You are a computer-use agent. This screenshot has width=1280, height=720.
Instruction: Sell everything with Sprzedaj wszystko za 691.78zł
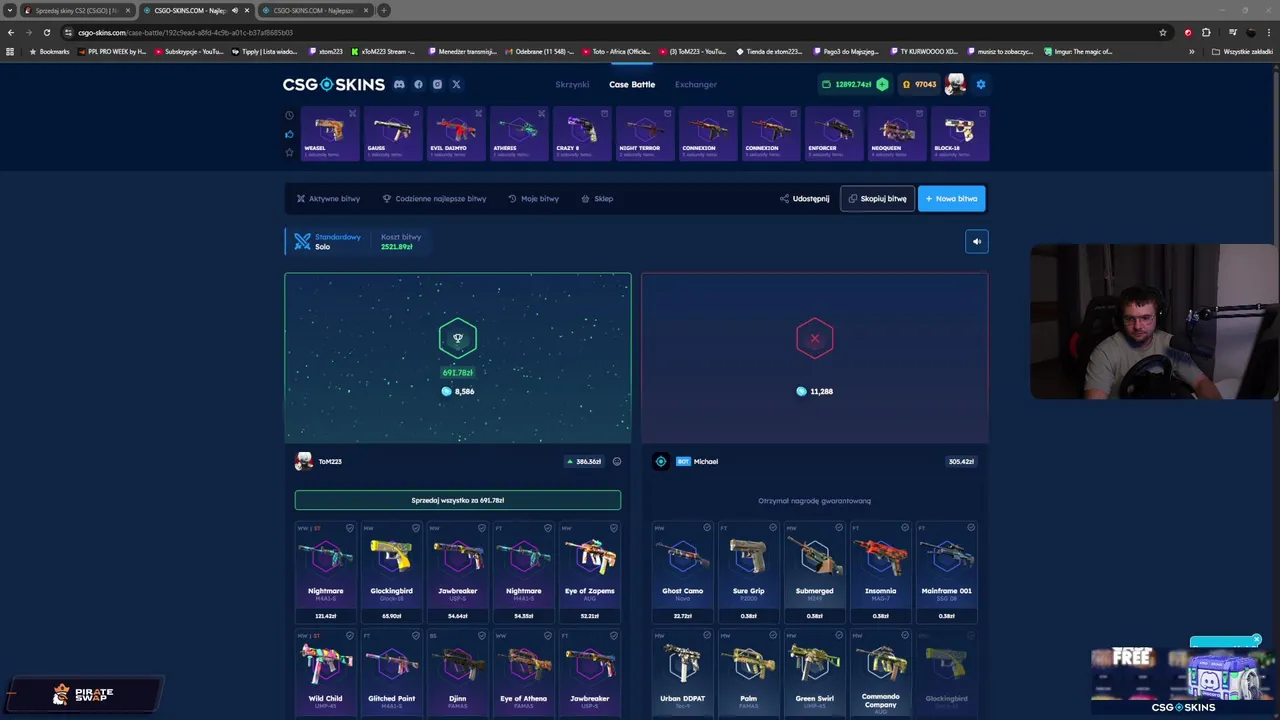(x=457, y=500)
